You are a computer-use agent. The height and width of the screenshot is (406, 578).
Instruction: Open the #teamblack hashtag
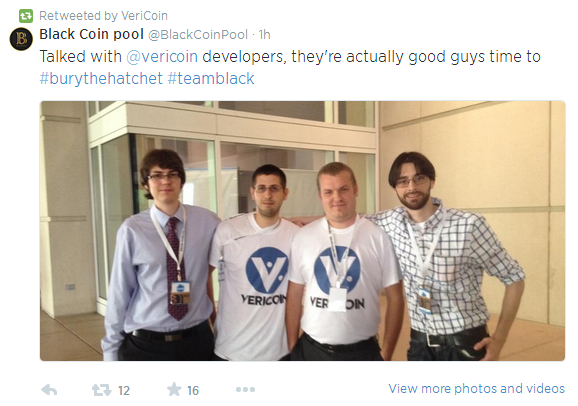click(211, 79)
